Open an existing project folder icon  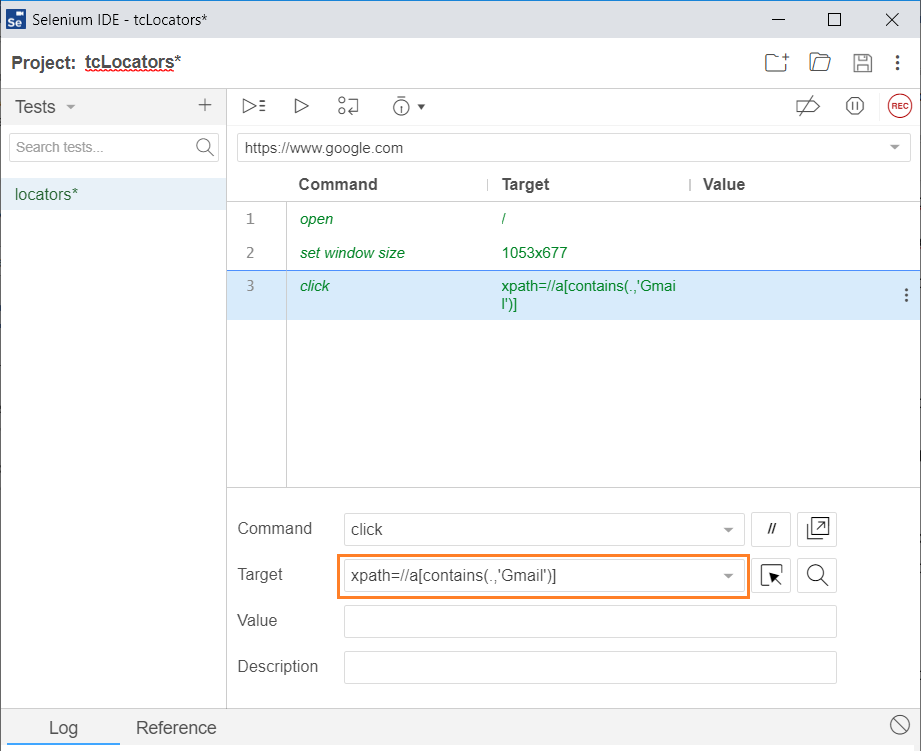pos(819,62)
